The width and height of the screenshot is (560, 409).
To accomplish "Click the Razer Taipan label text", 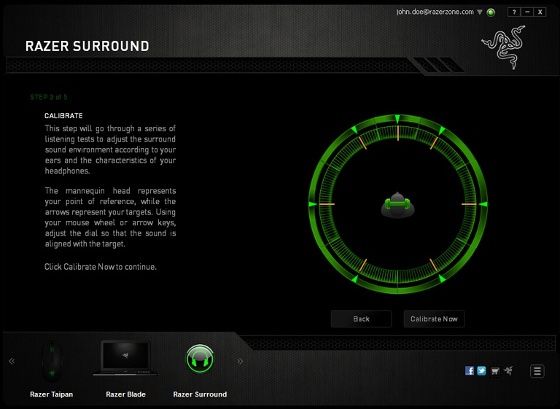I will (x=51, y=394).
